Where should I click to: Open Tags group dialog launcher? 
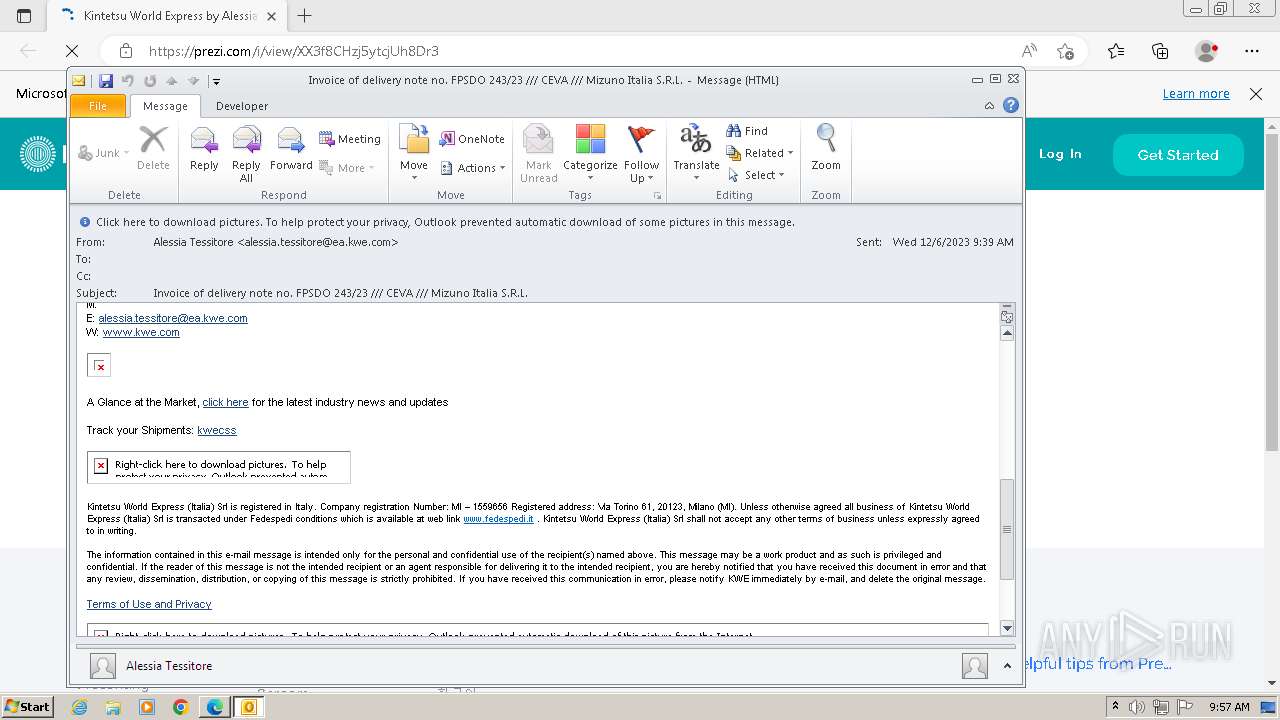click(657, 195)
